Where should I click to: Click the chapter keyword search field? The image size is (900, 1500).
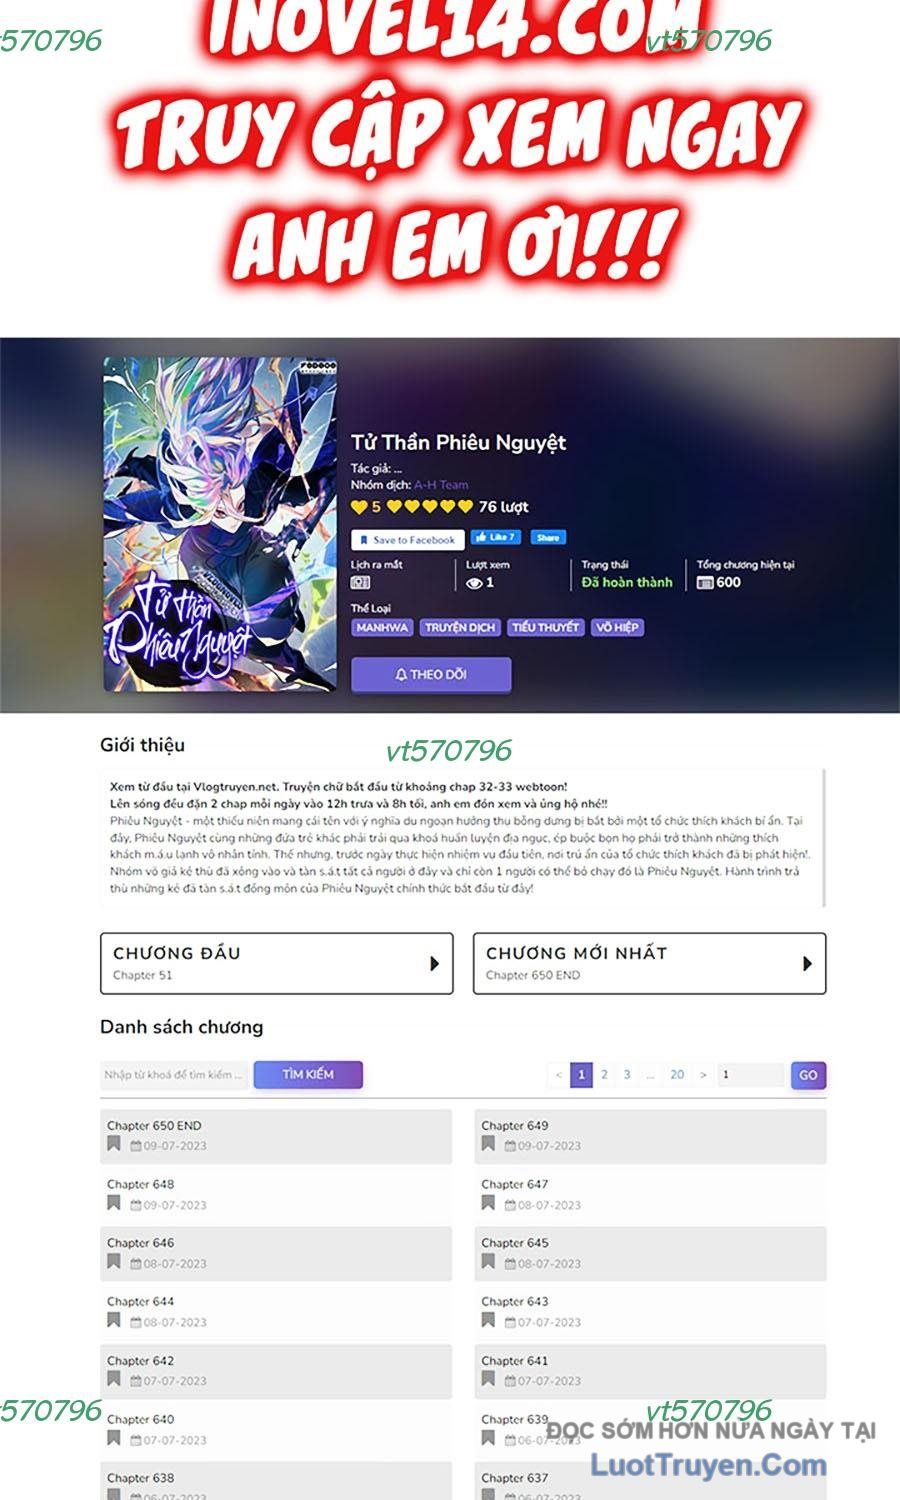click(x=175, y=1075)
